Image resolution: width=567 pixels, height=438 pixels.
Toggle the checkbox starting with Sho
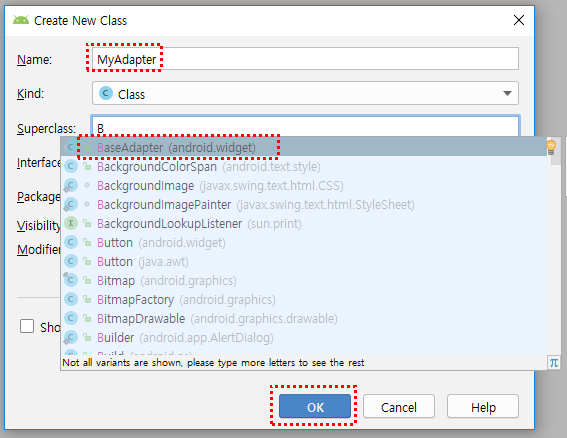click(x=27, y=326)
